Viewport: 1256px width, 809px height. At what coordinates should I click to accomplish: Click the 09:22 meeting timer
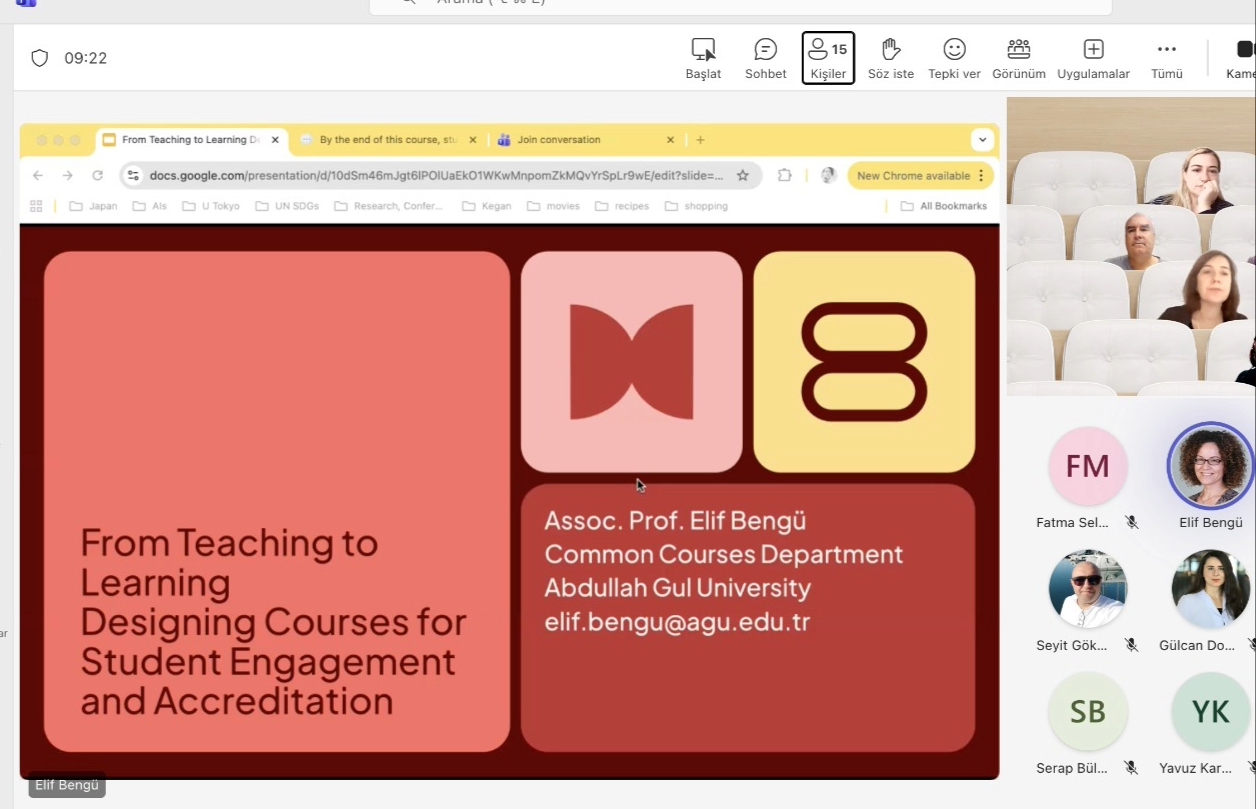pos(86,58)
